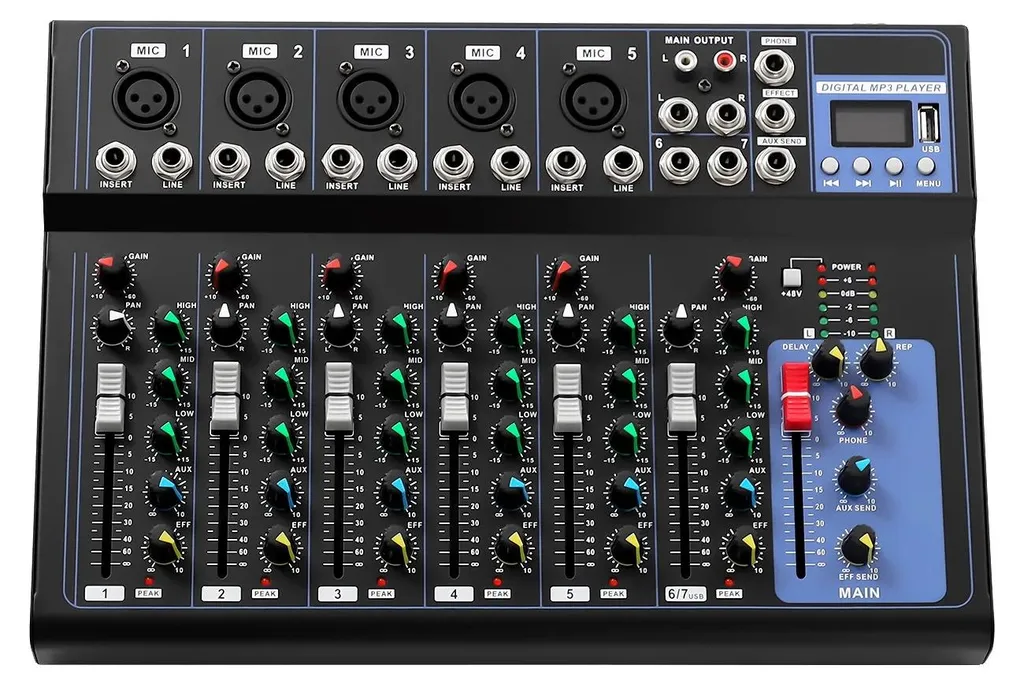The height and width of the screenshot is (685, 1024).
Task: Click the channel 3 volume fader
Action: pos(339,398)
